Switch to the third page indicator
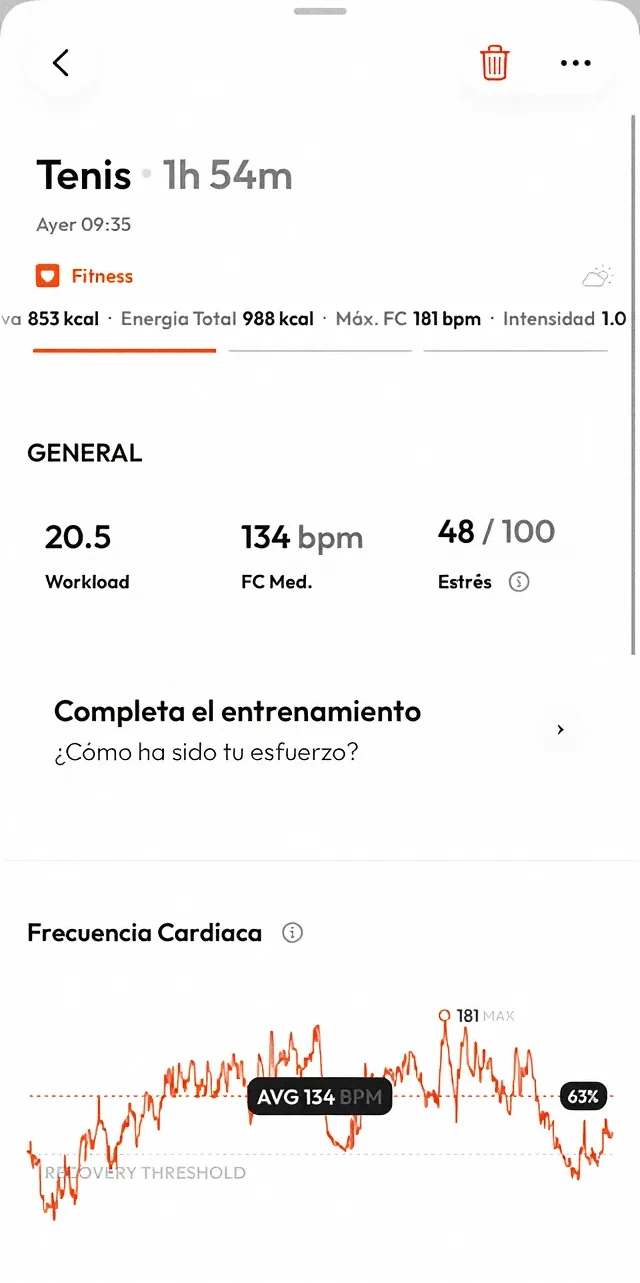640x1283 pixels. point(515,350)
